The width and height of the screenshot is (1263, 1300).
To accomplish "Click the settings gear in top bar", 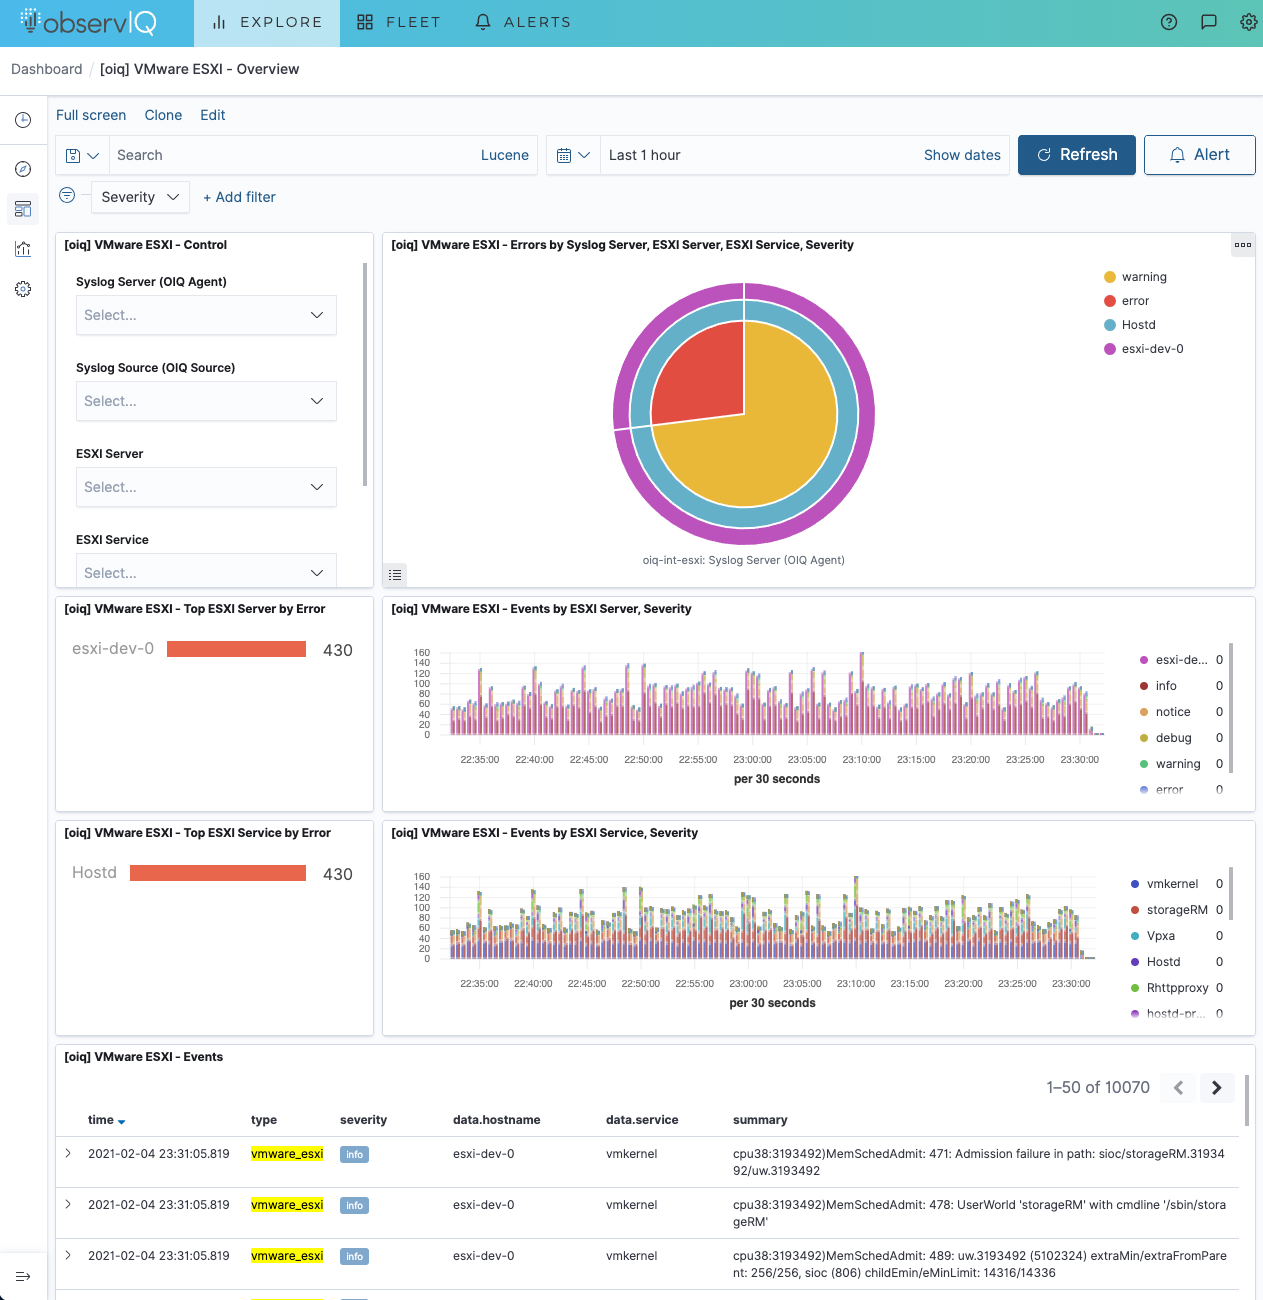I will [x=1248, y=22].
